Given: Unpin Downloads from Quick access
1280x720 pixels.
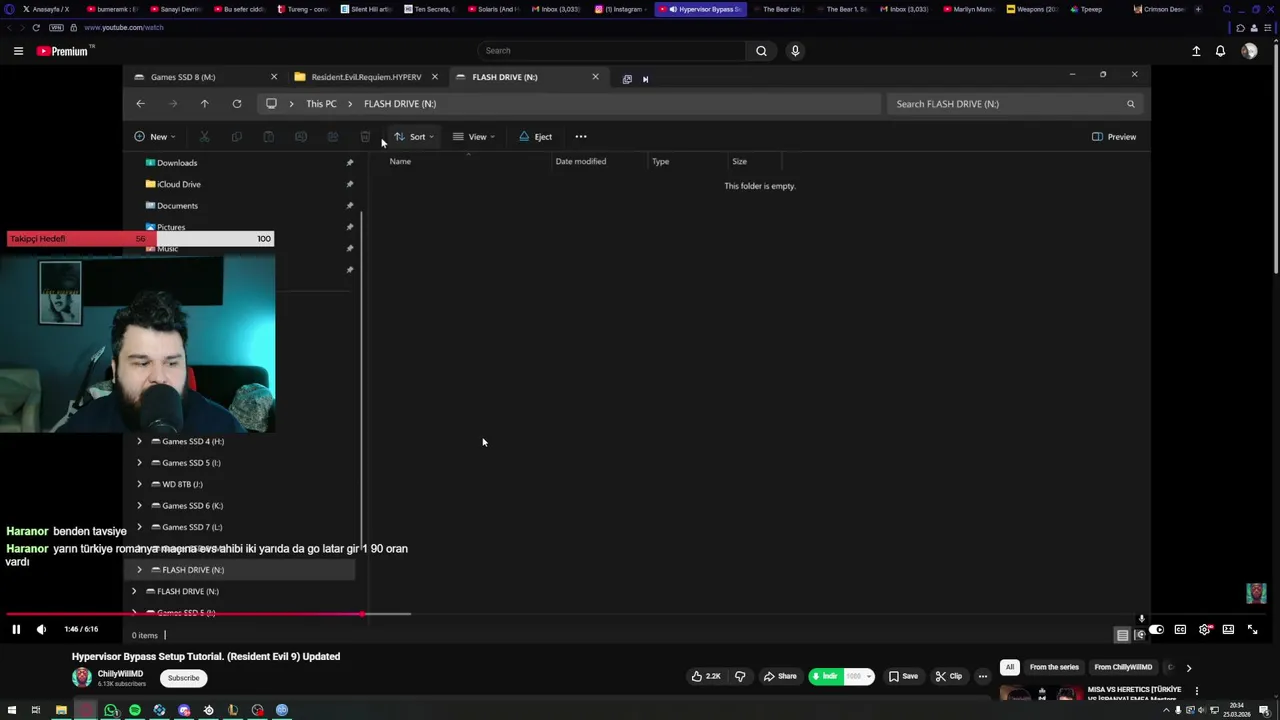Looking at the screenshot, I should click(349, 163).
